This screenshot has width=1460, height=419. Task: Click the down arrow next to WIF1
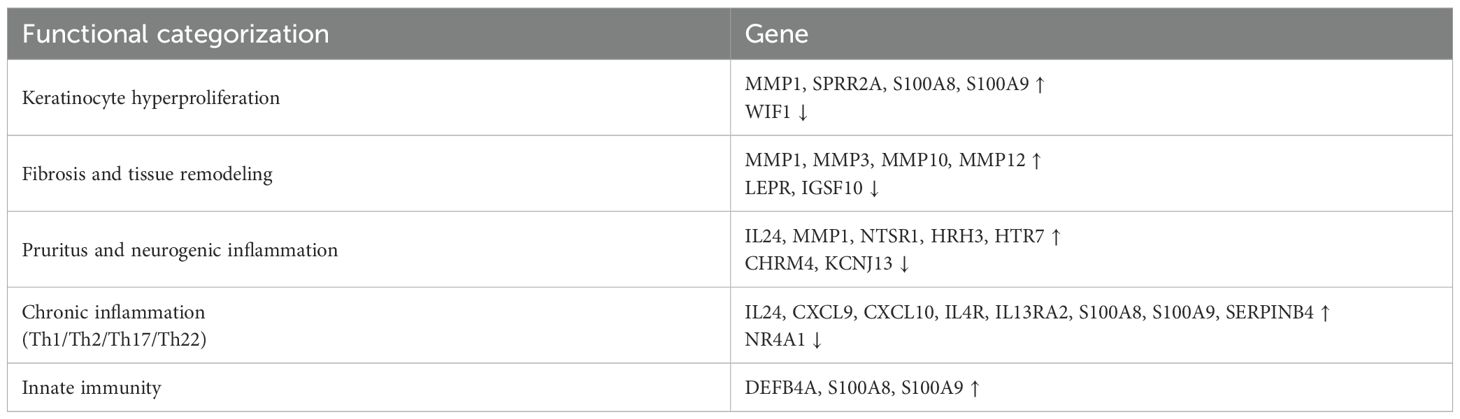[802, 110]
